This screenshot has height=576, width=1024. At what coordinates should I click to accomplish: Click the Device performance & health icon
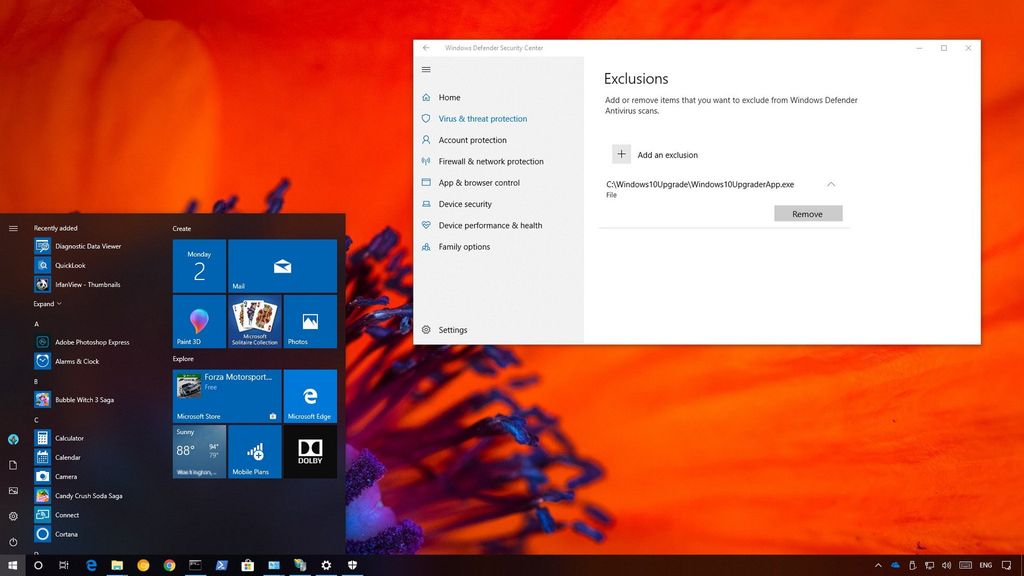tap(425, 225)
